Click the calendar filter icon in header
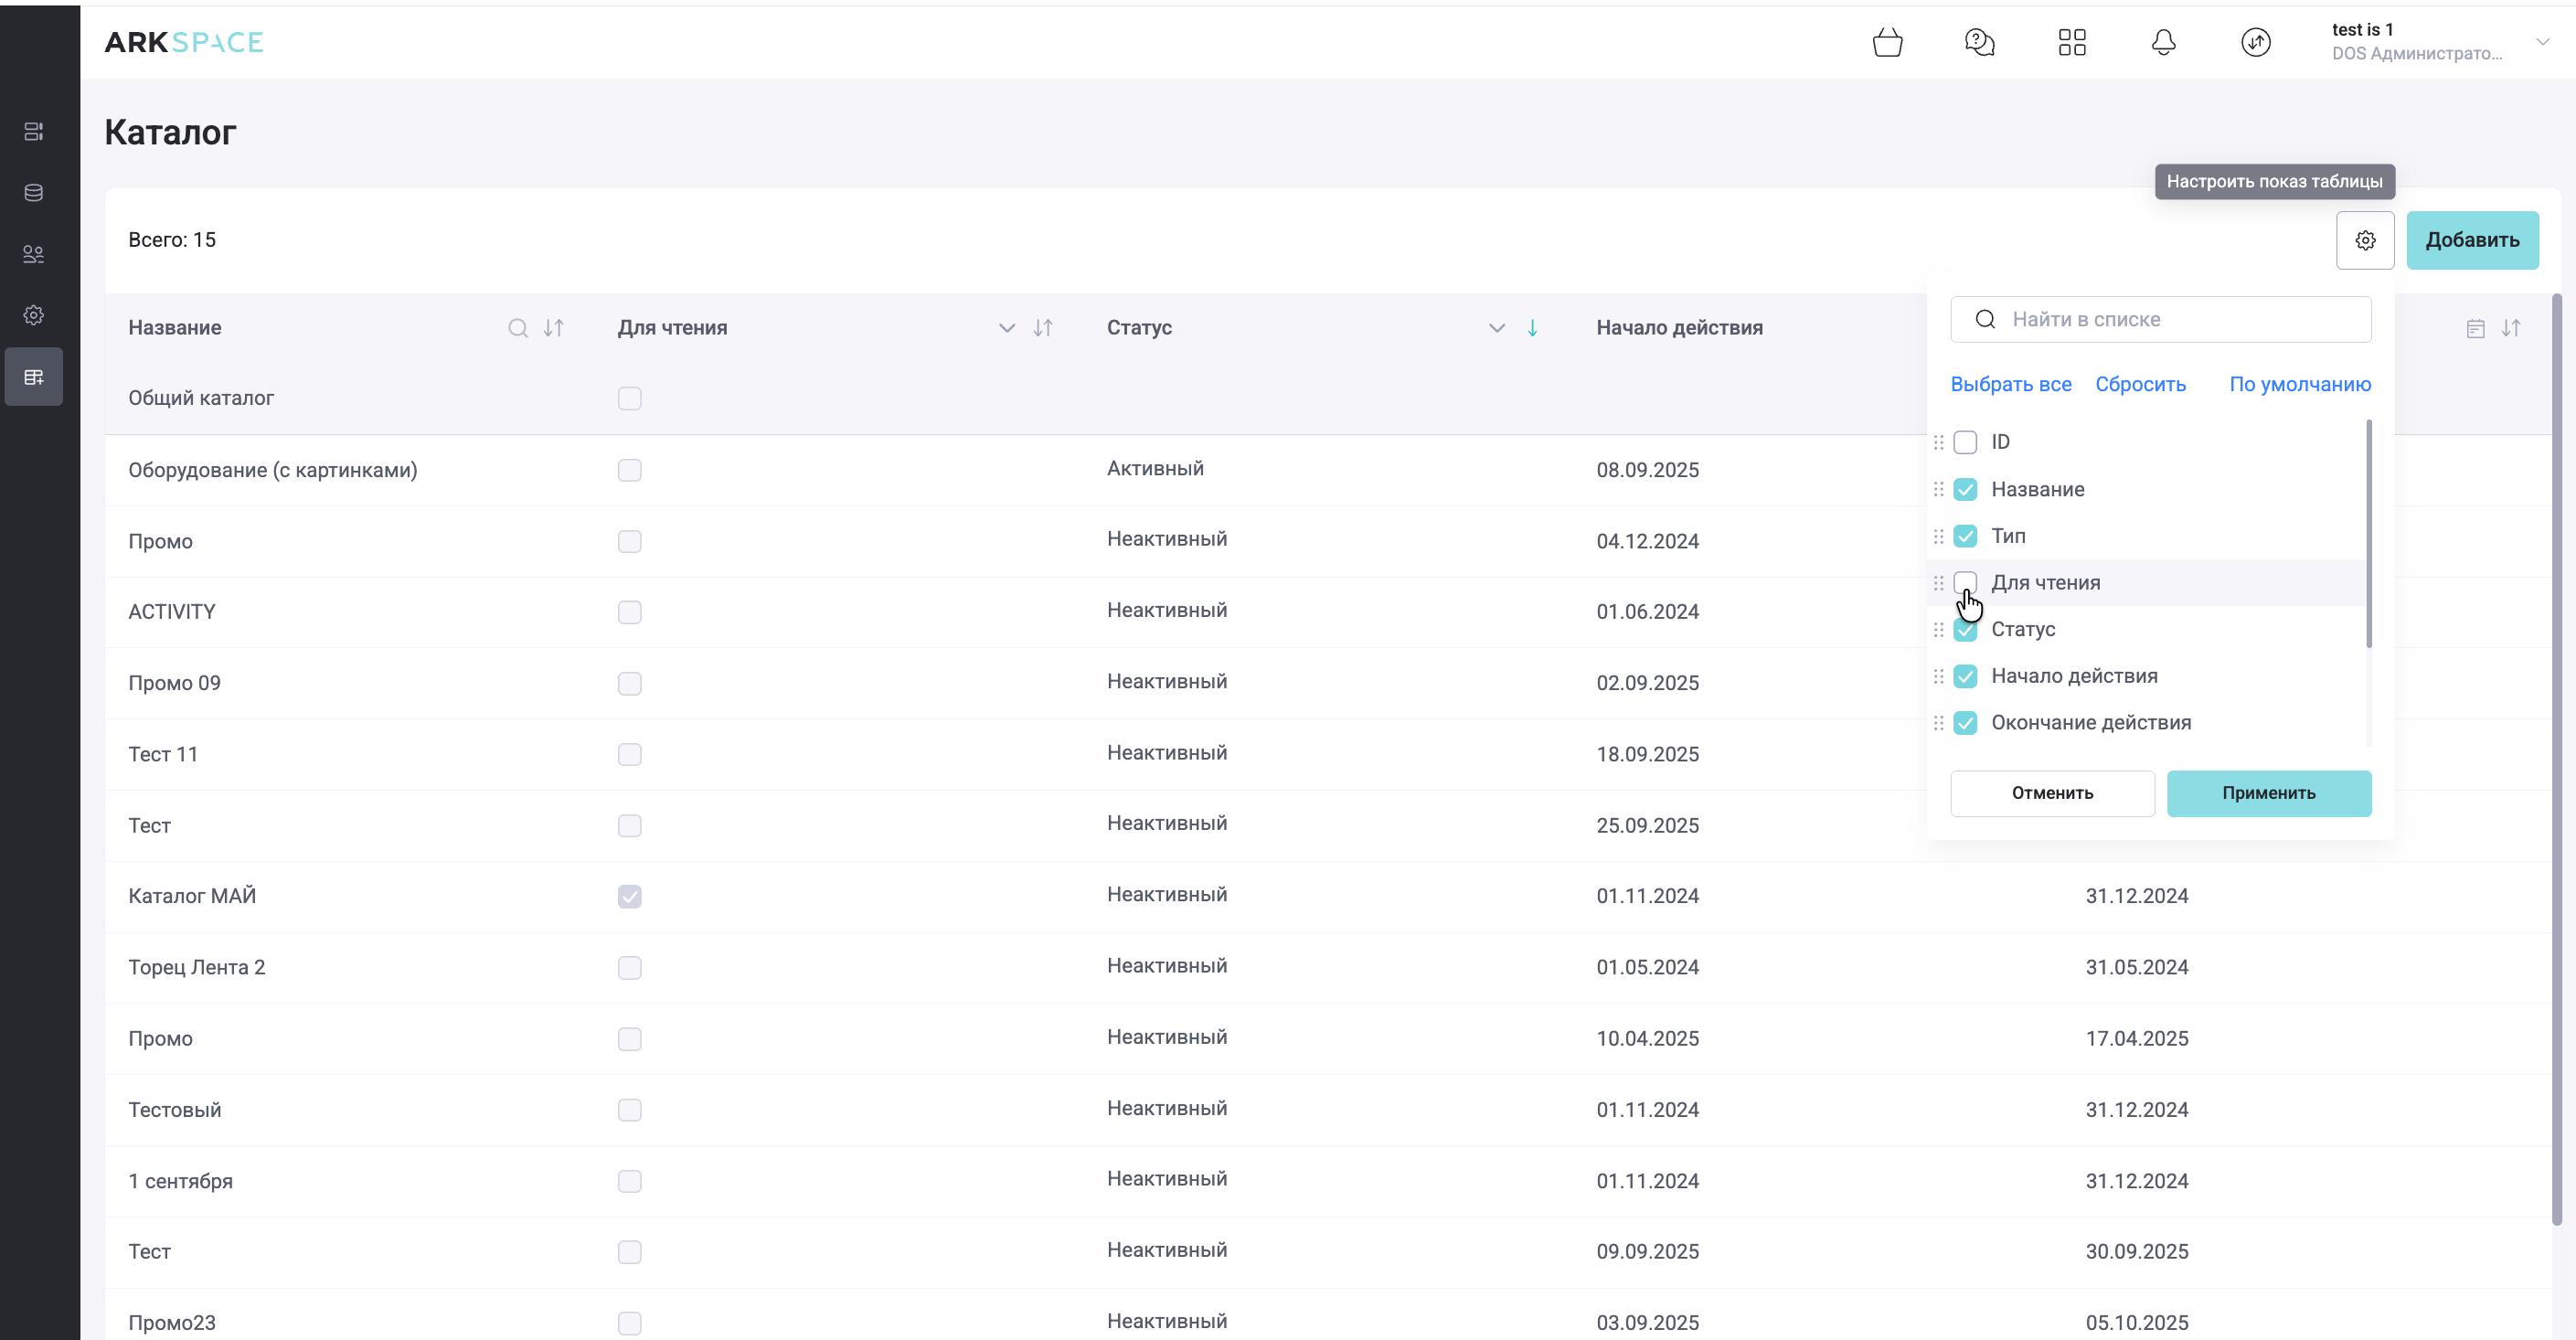The width and height of the screenshot is (2576, 1340). coord(2475,329)
